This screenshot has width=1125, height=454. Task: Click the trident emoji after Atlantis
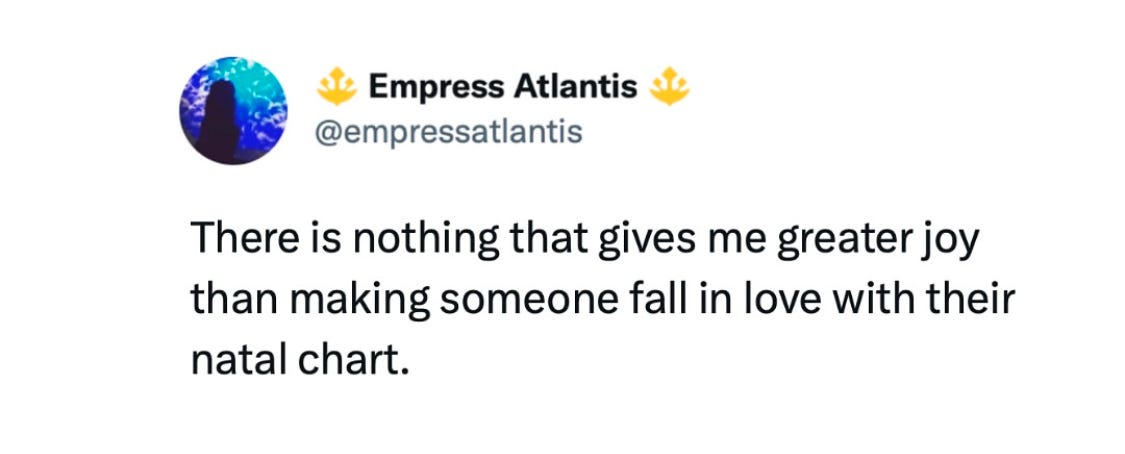click(x=669, y=88)
